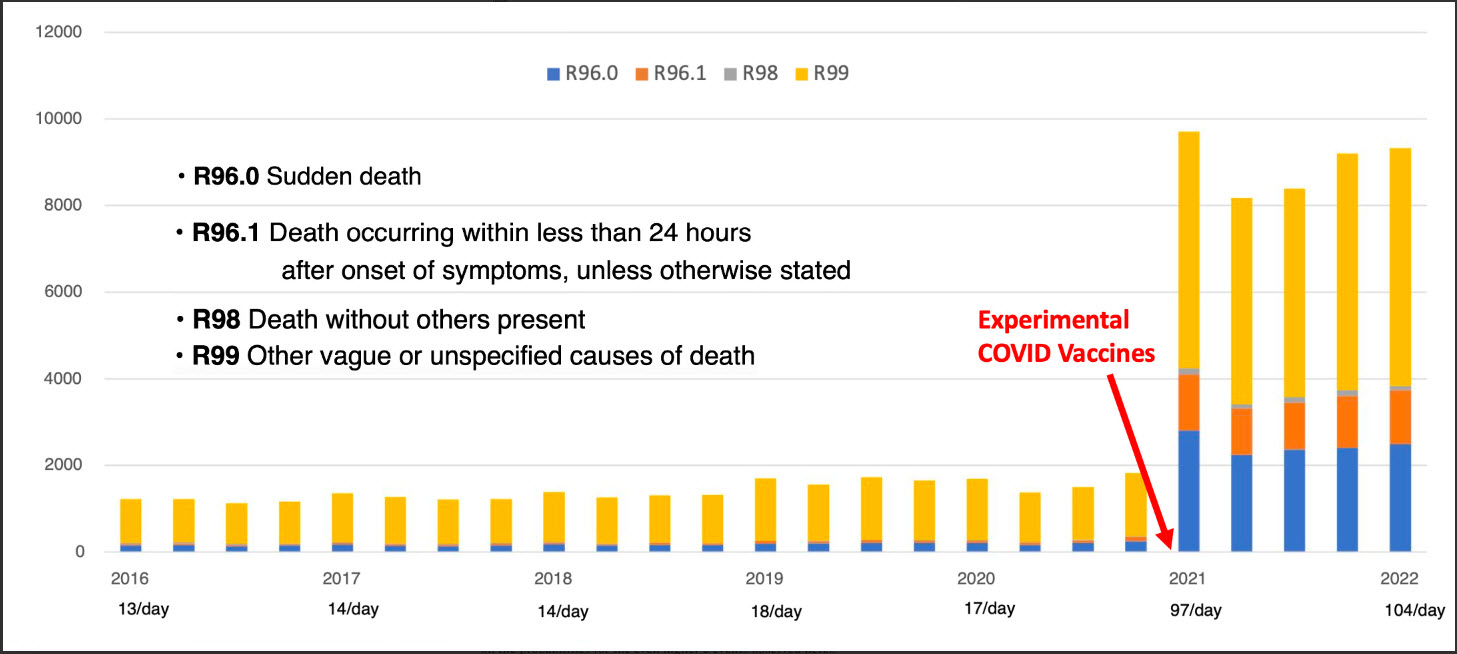
Task: Select the '97/day' label under 2021
Action: pos(1196,609)
